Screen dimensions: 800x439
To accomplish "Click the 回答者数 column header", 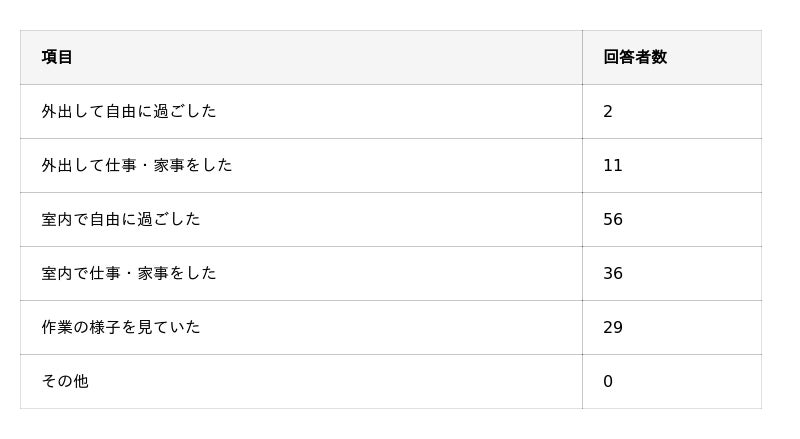I will (x=635, y=57).
